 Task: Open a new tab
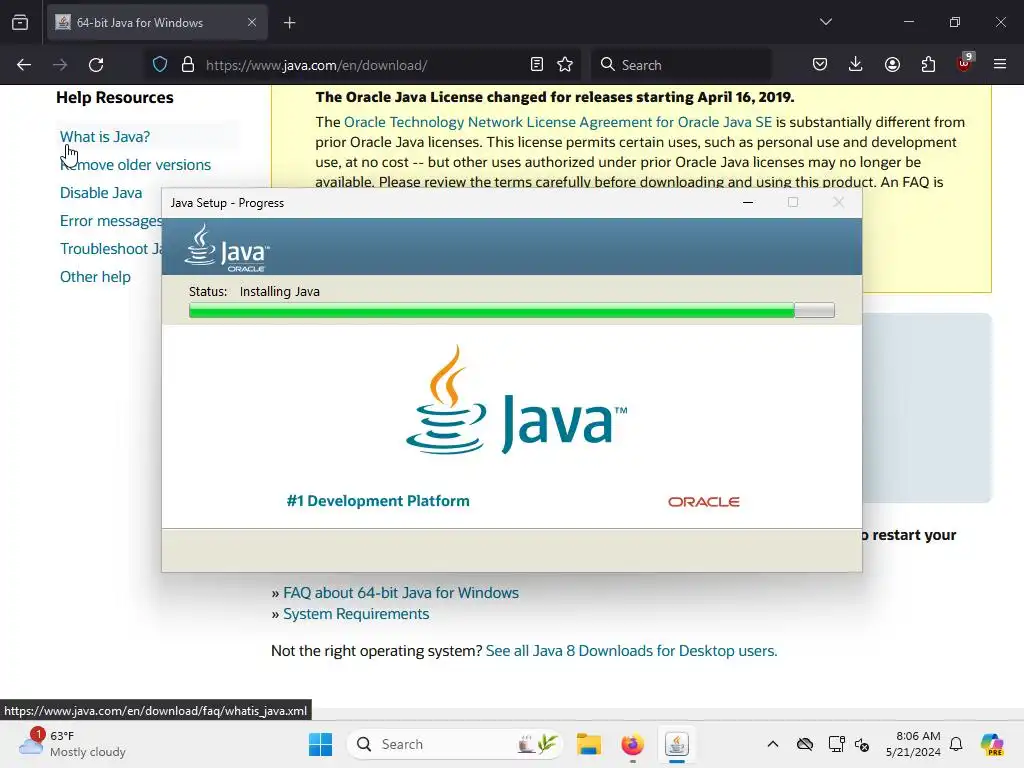tap(290, 23)
